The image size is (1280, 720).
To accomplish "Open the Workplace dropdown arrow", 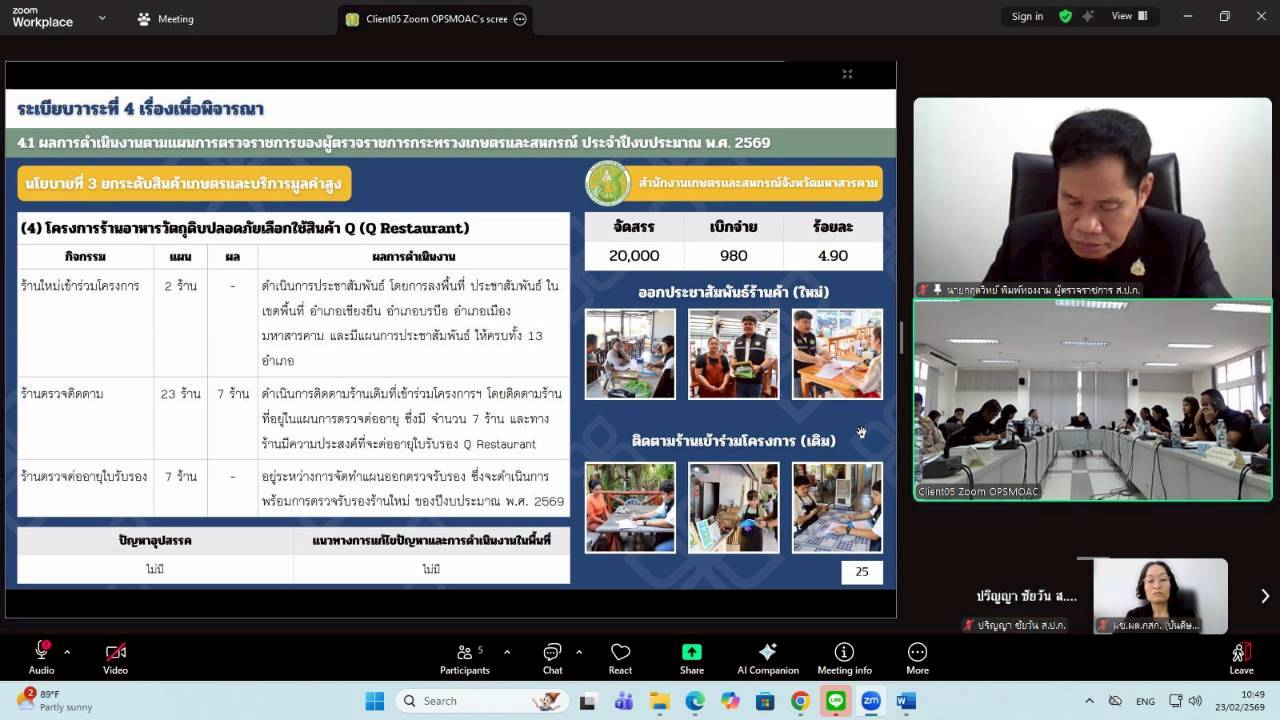I will (100, 18).
